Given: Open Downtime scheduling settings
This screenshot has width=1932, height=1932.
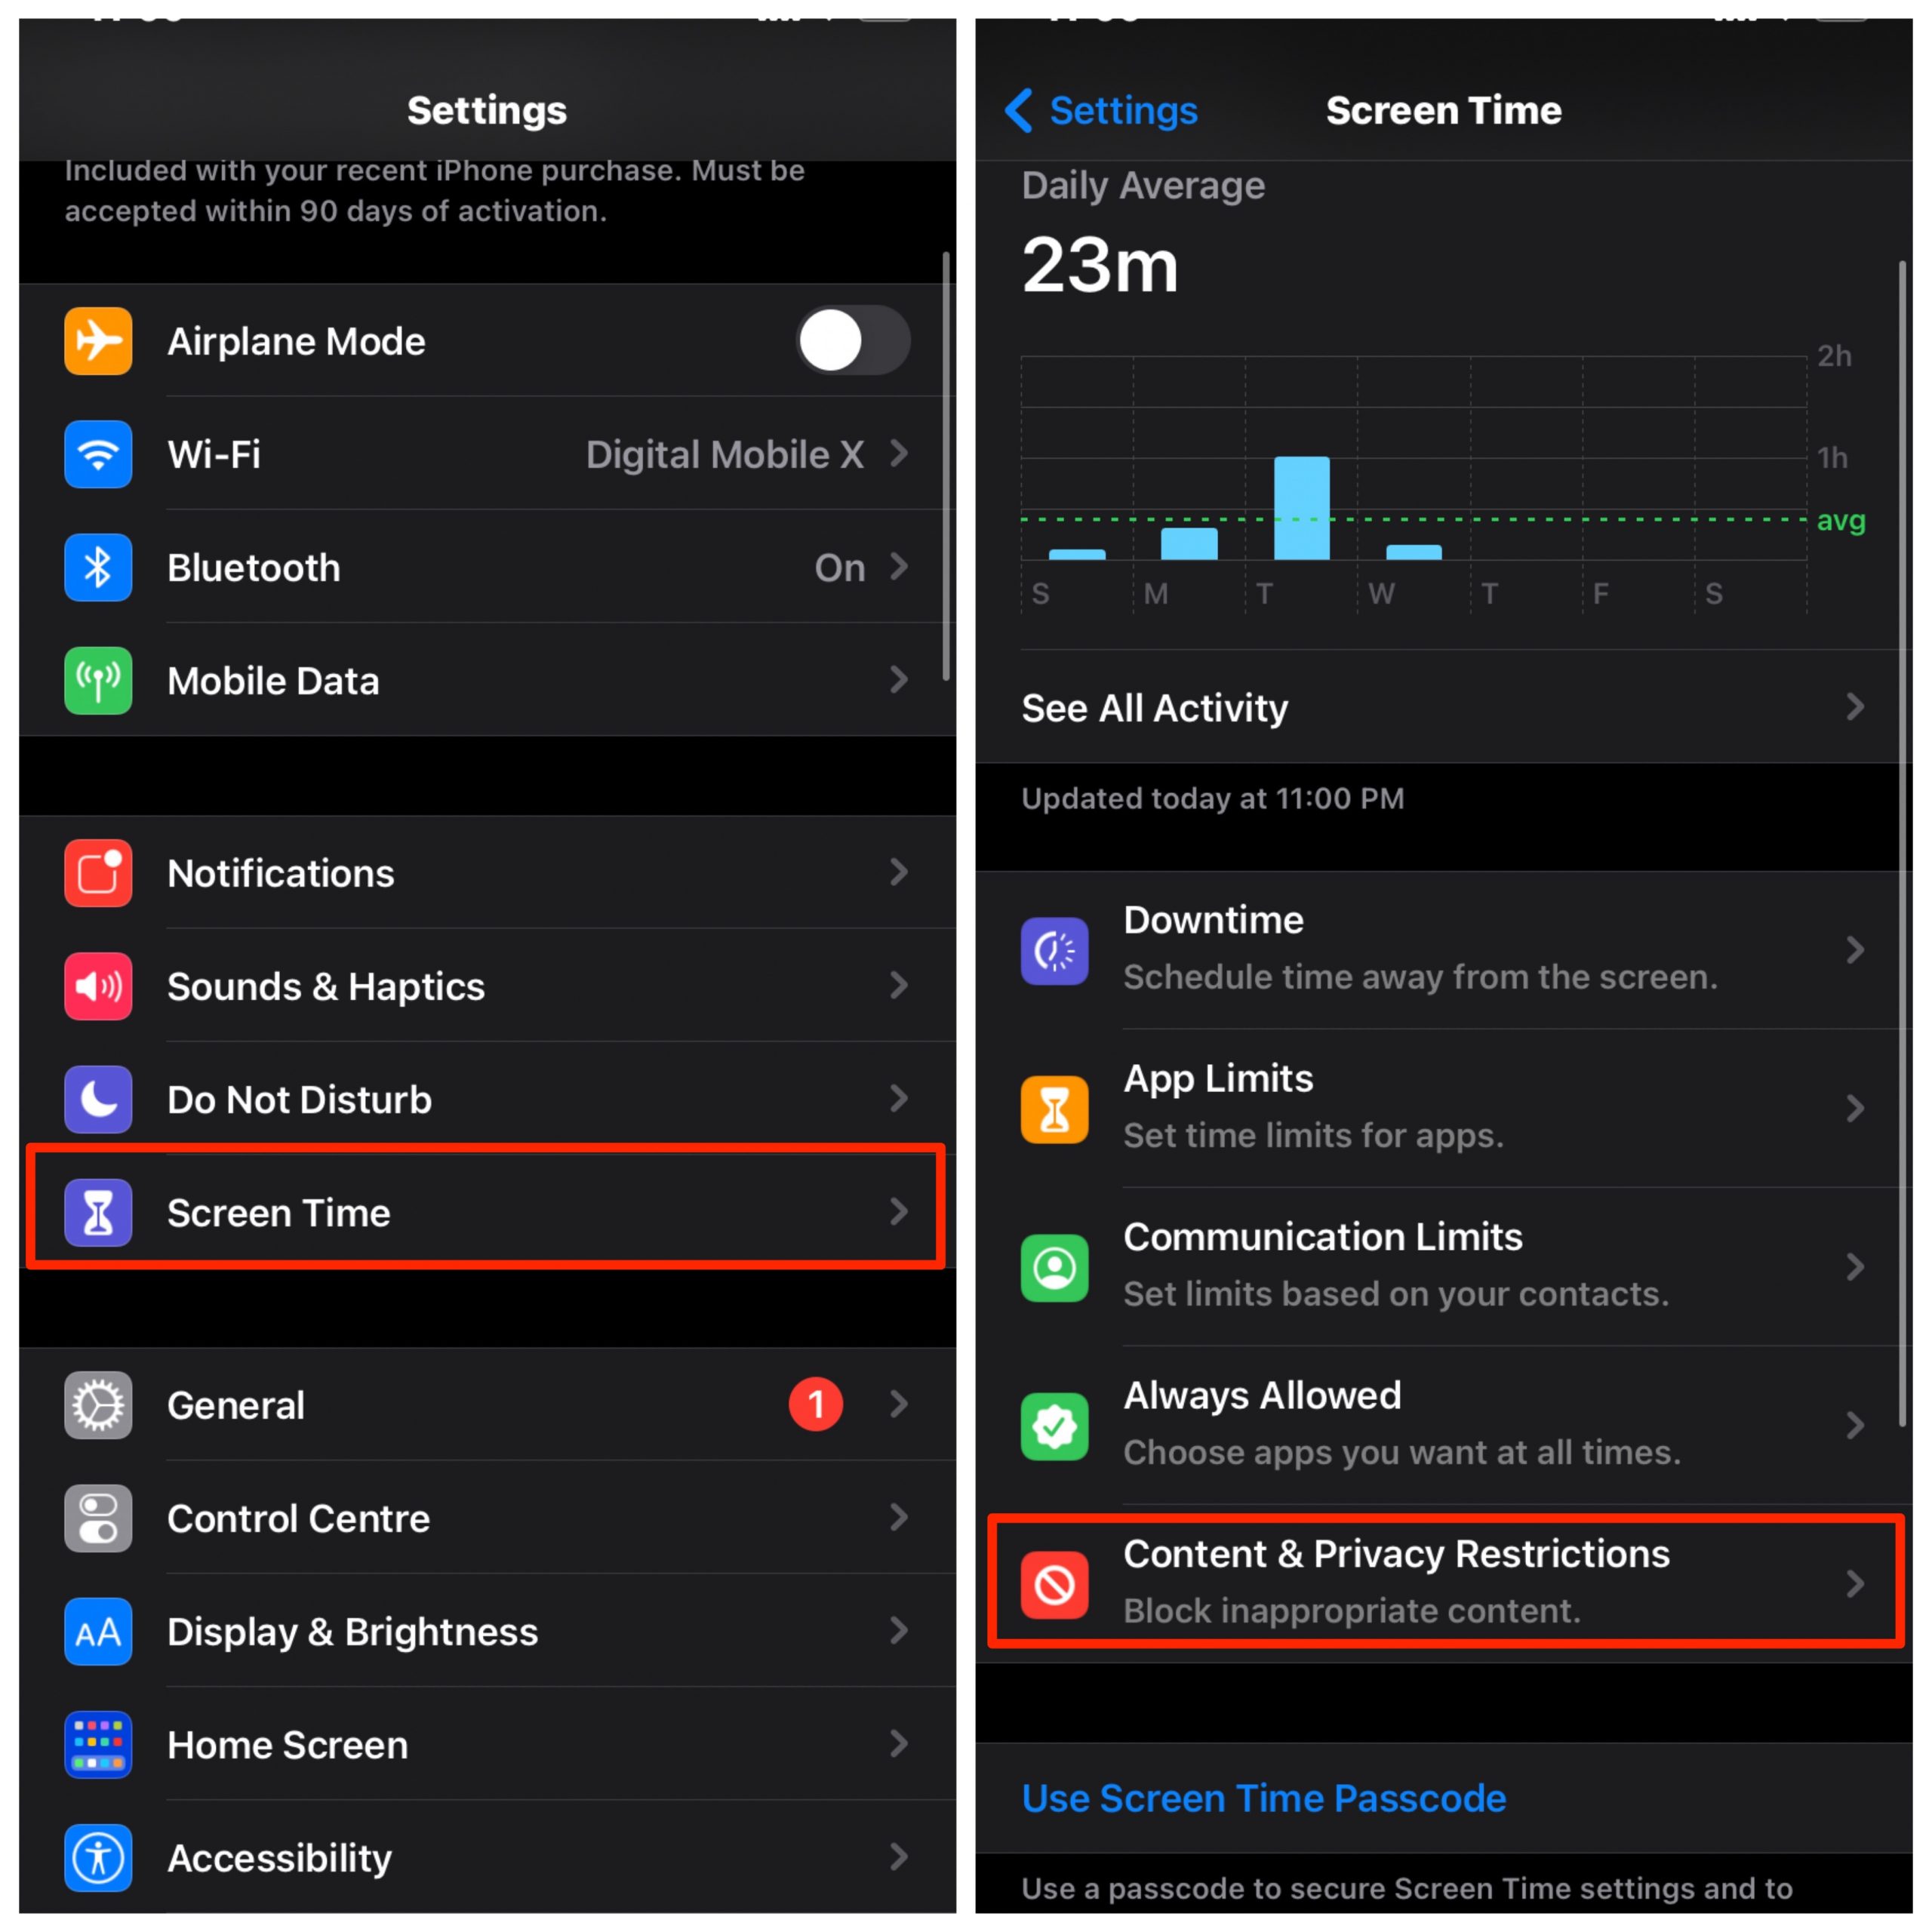Looking at the screenshot, I should point(1451,946).
